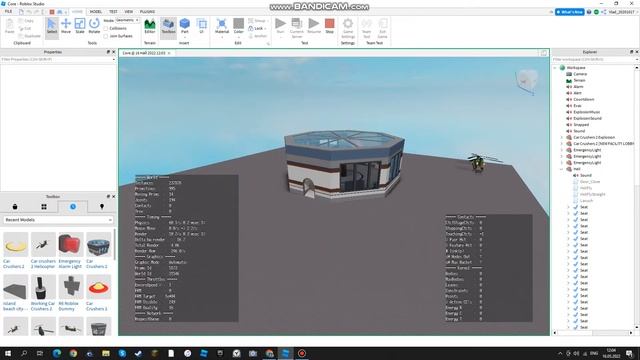Click the Bandicam recording icon in taskbar
Image resolution: width=640 pixels, height=360 pixels.
(x=302, y=353)
